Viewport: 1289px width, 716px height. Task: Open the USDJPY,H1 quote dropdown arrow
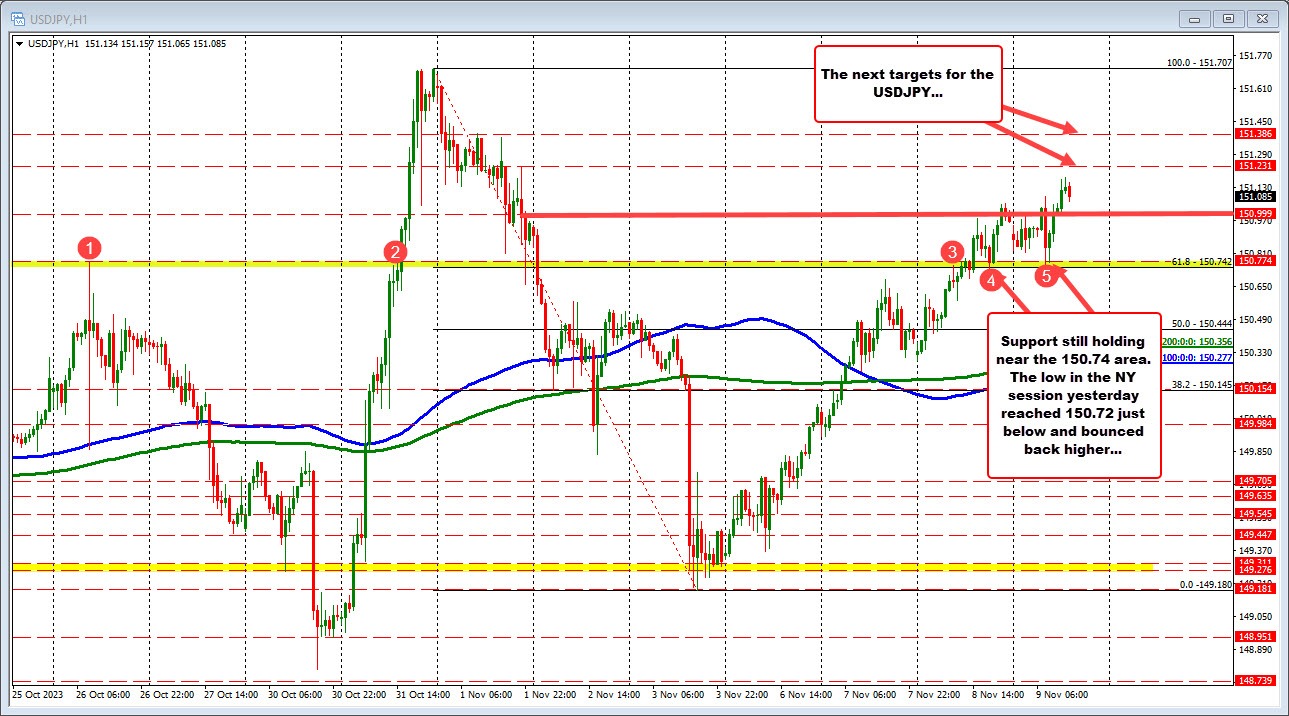pos(19,43)
